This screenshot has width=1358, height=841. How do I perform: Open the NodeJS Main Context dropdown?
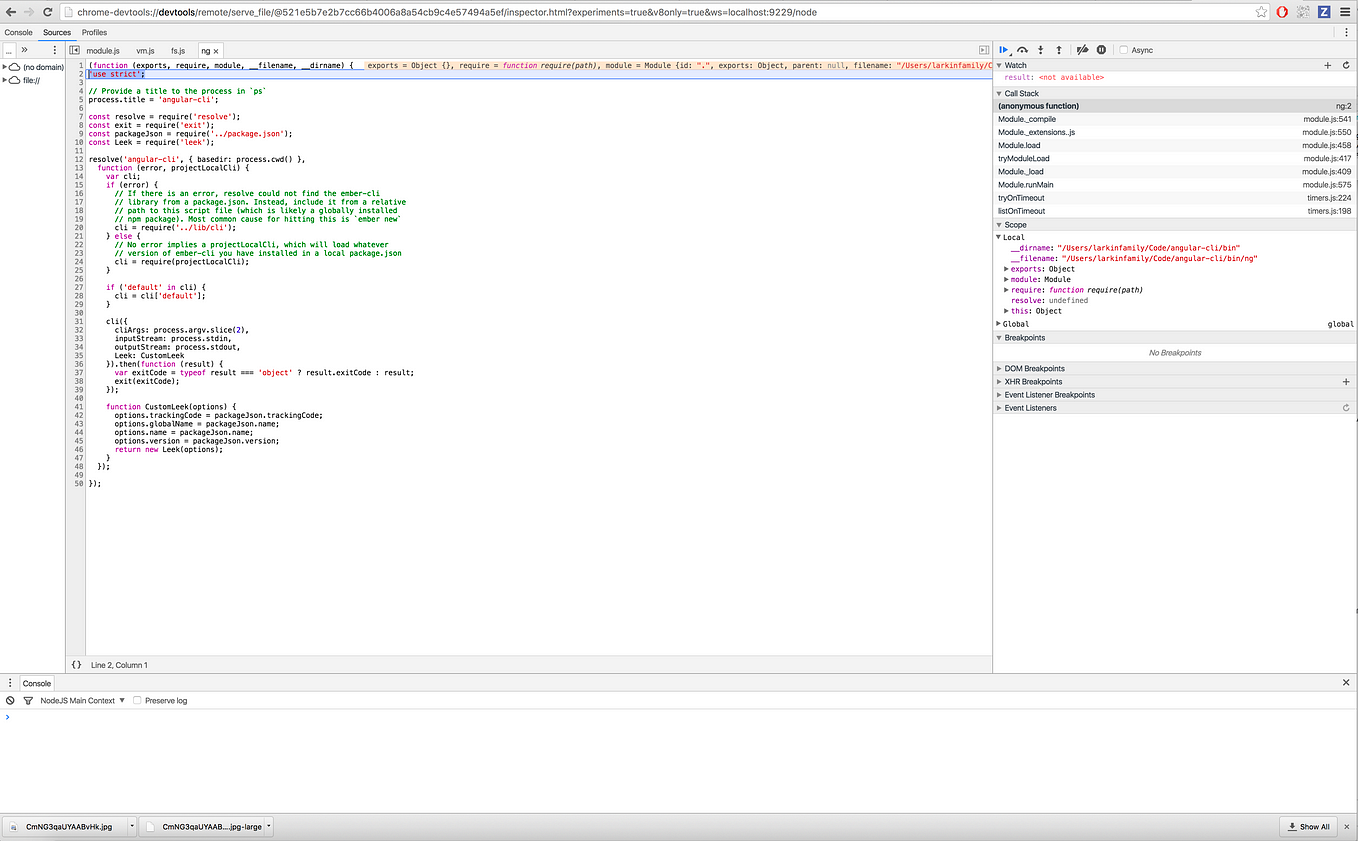pos(78,700)
